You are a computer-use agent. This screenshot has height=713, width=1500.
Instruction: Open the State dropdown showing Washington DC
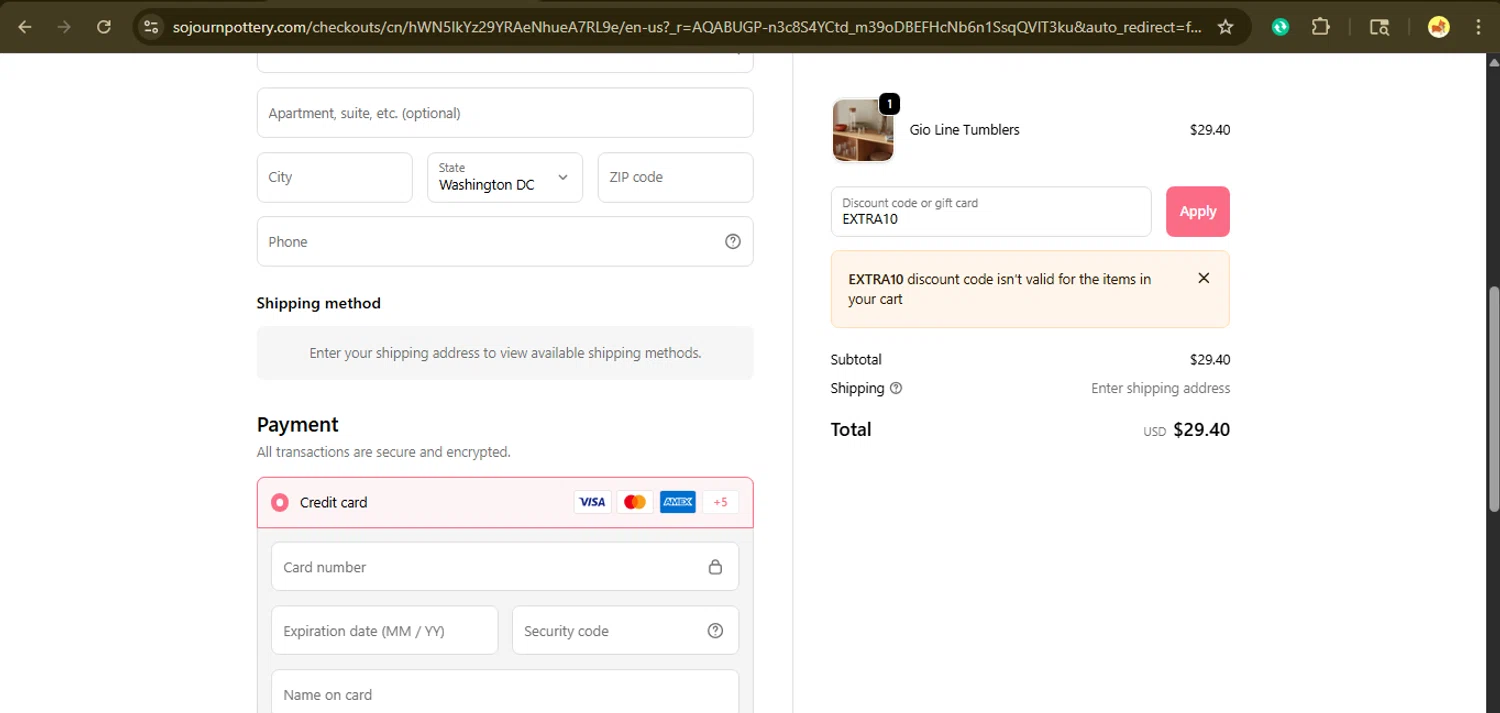pyautogui.click(x=505, y=177)
